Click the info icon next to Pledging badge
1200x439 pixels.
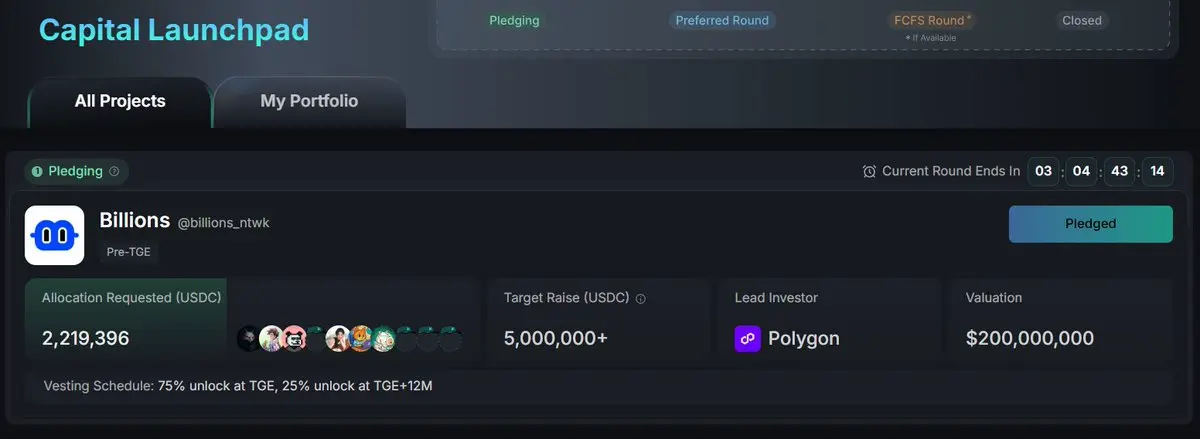click(114, 172)
